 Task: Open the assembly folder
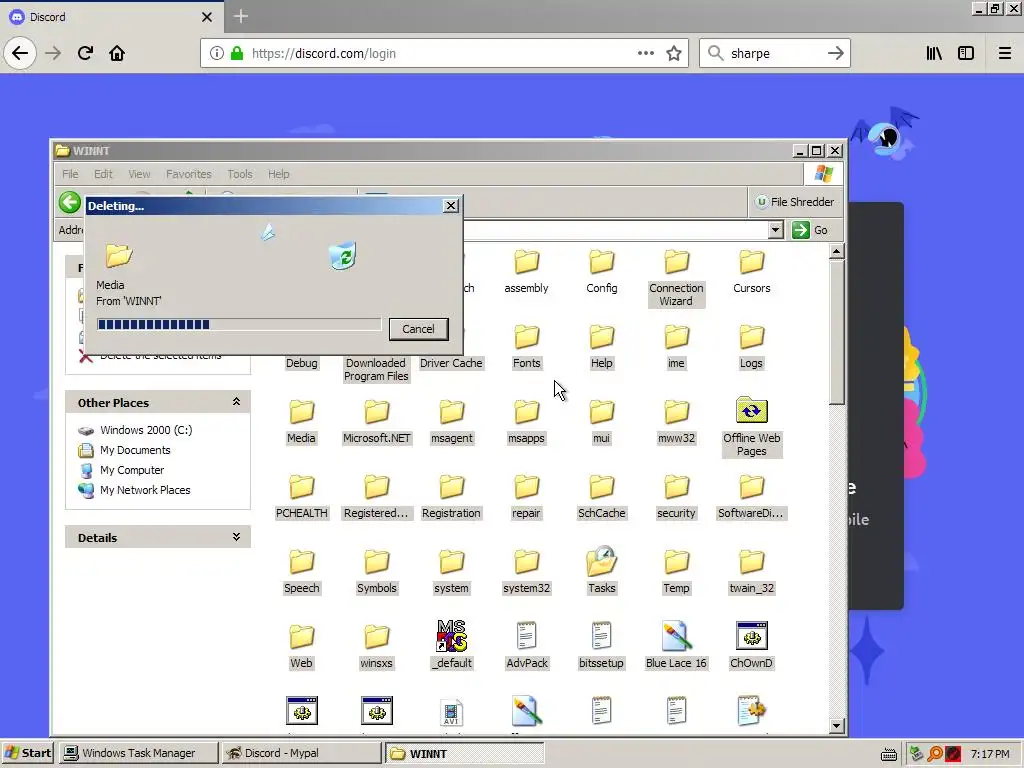click(526, 272)
